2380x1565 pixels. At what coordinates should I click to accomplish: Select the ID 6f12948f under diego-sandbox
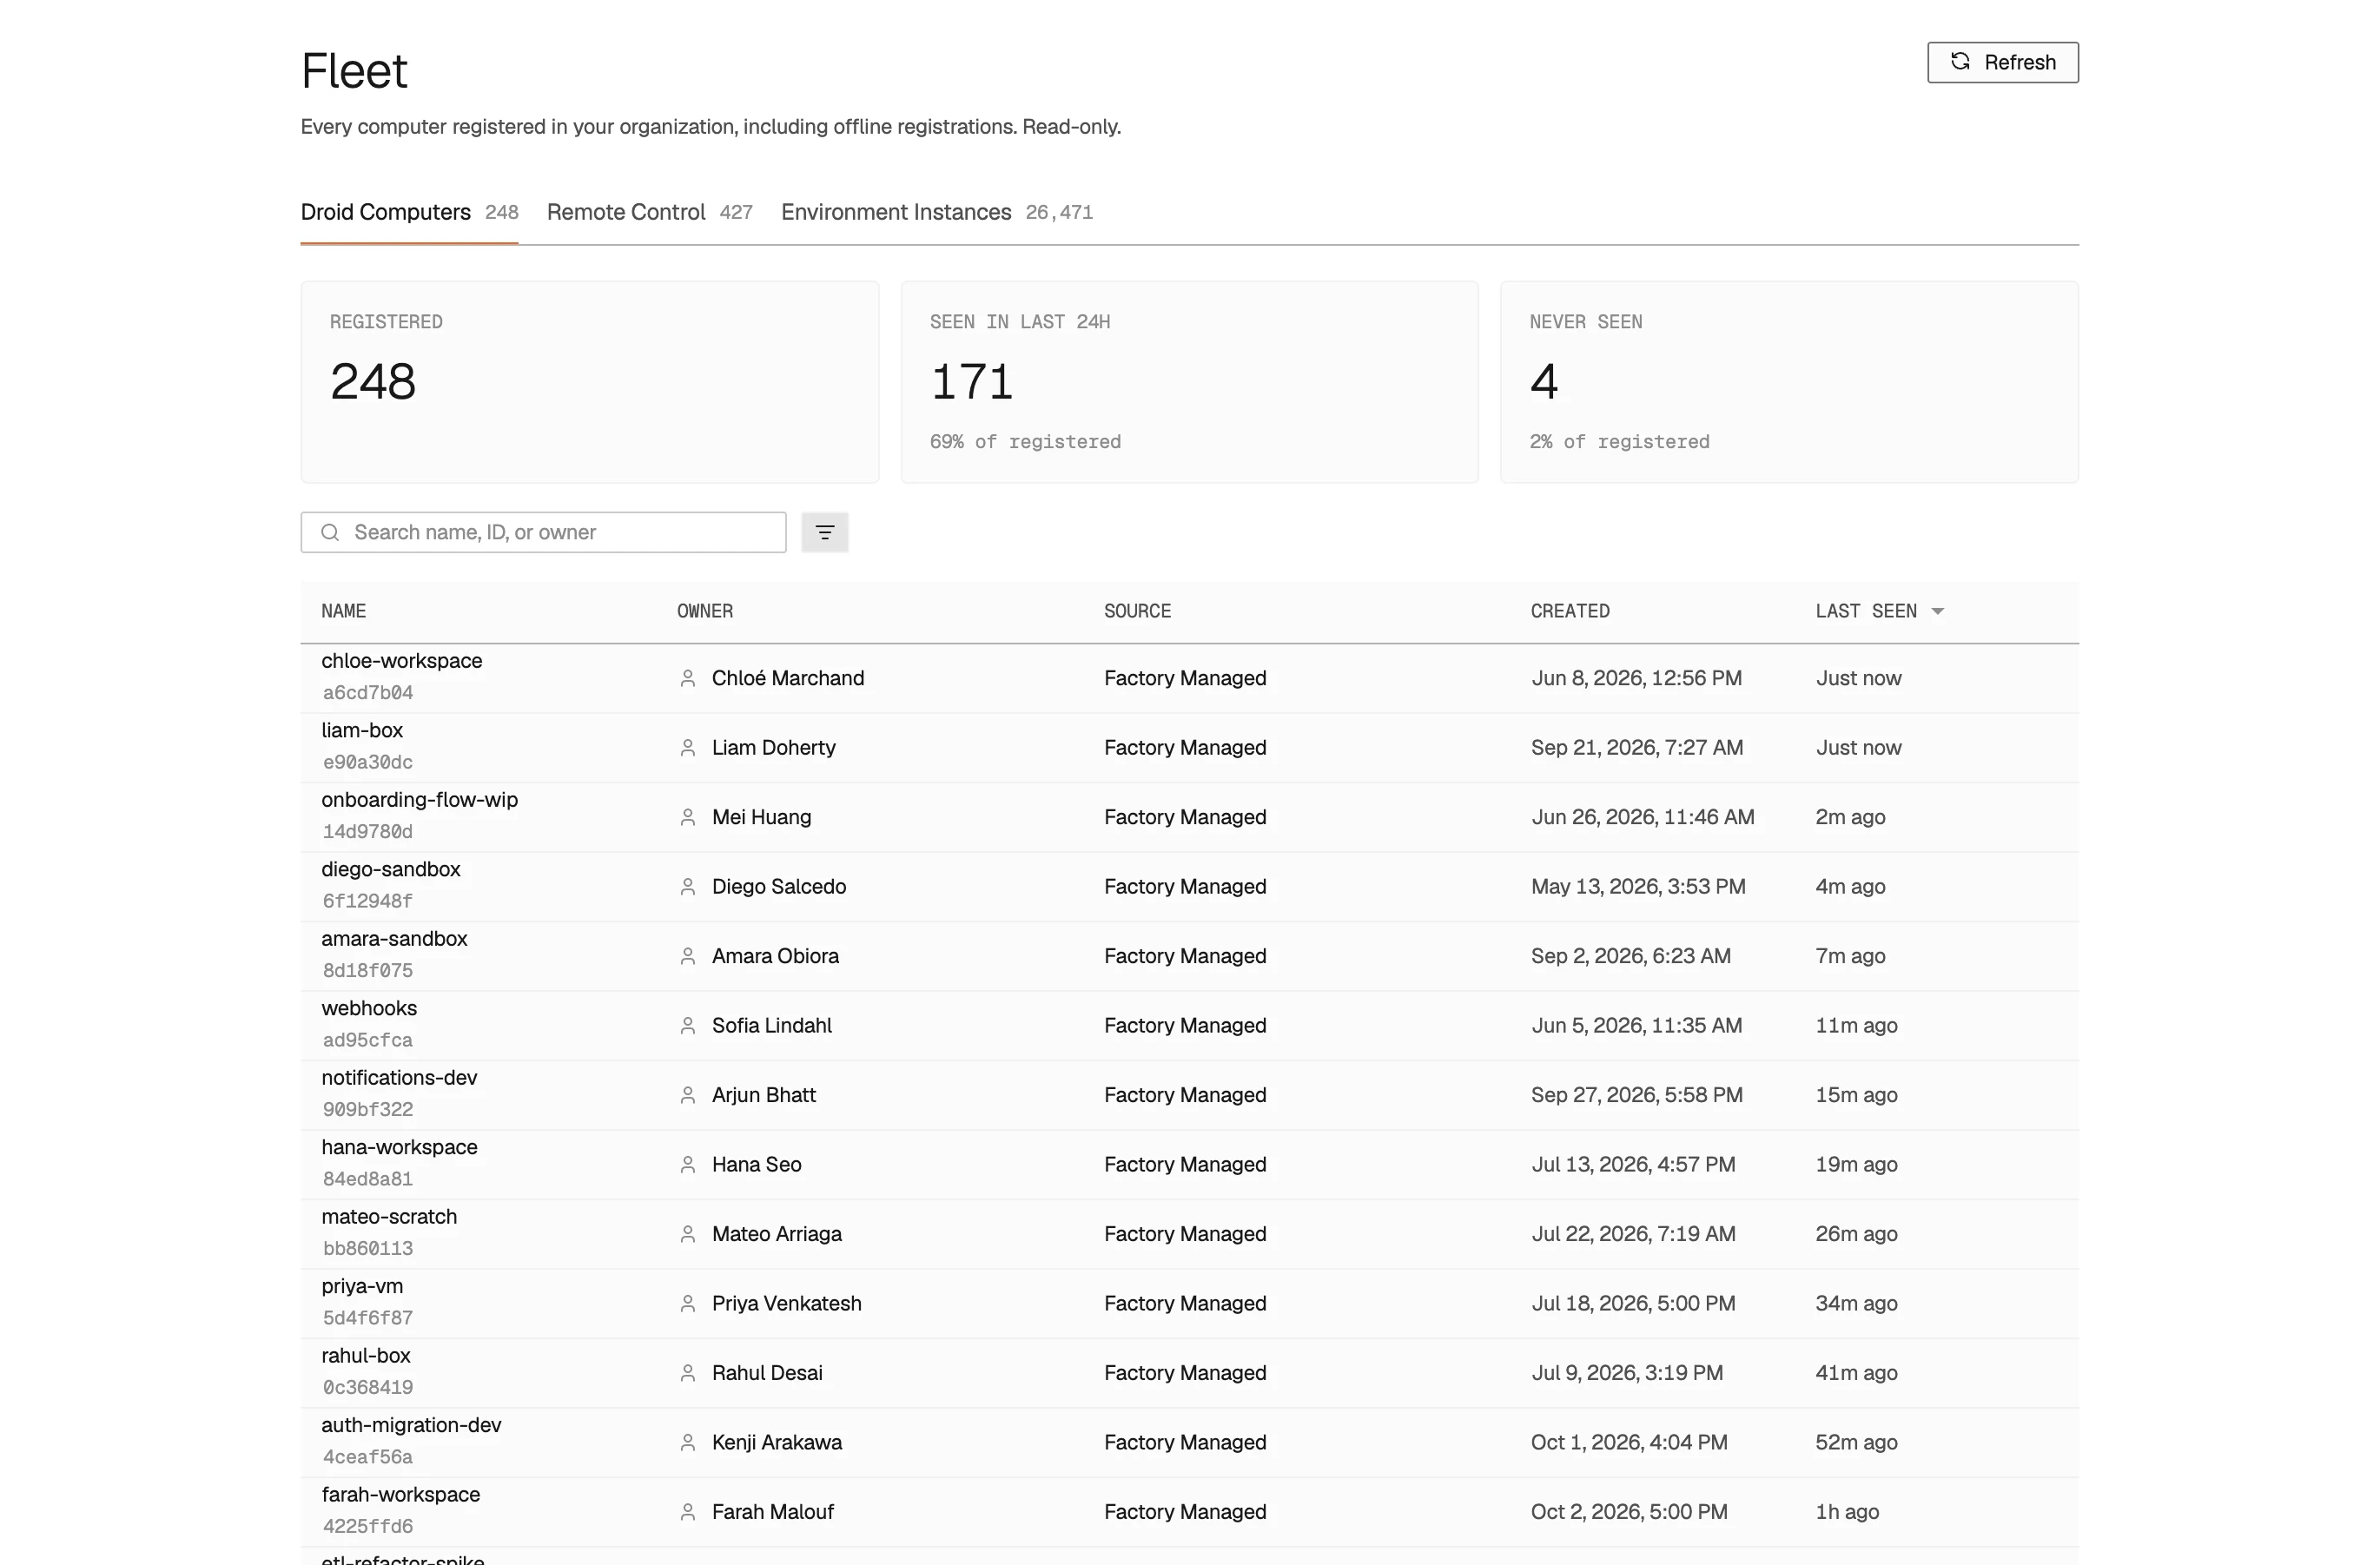click(367, 901)
